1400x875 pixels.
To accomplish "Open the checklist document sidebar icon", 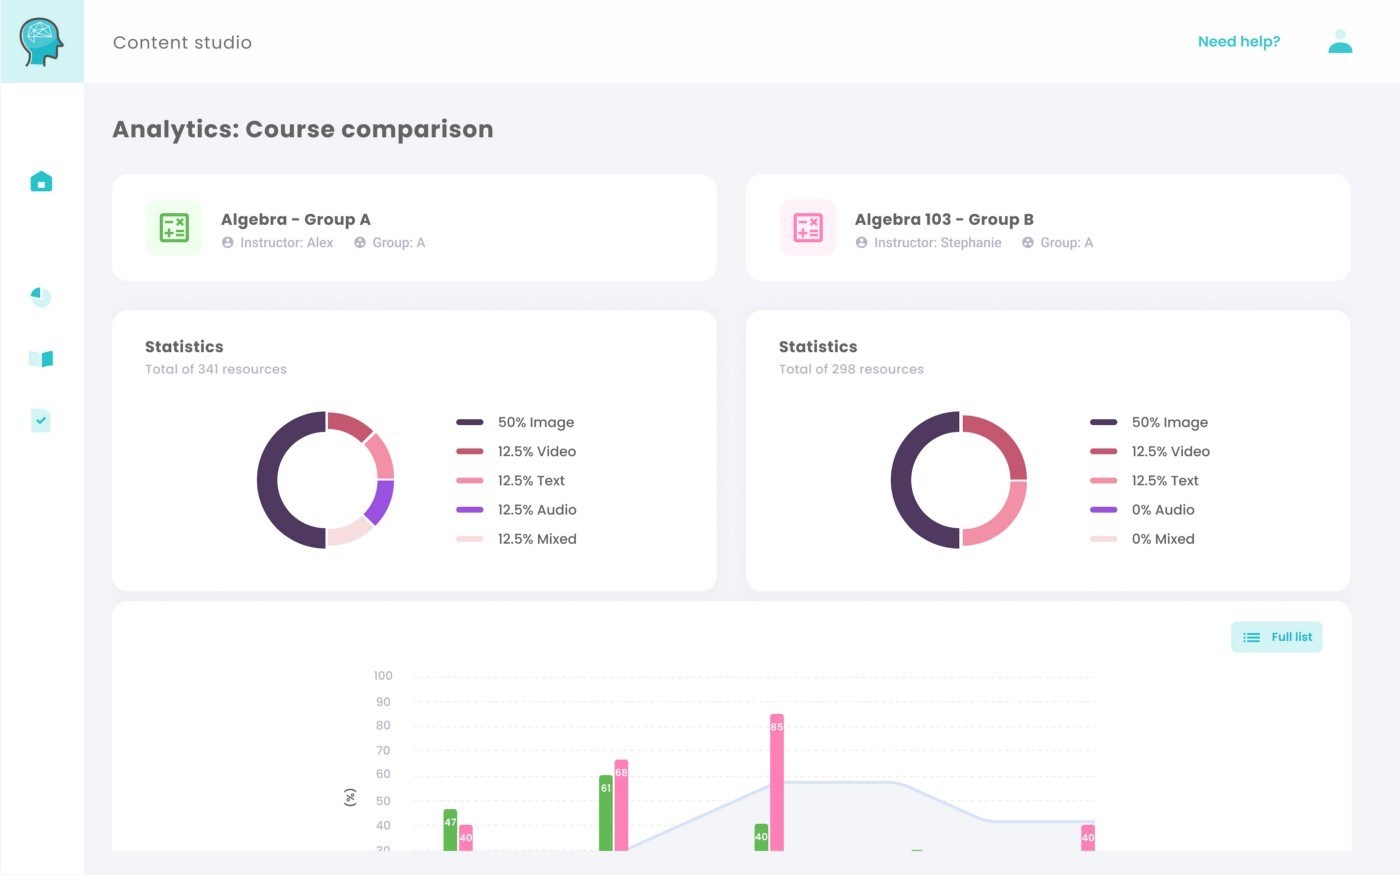I will (x=41, y=420).
